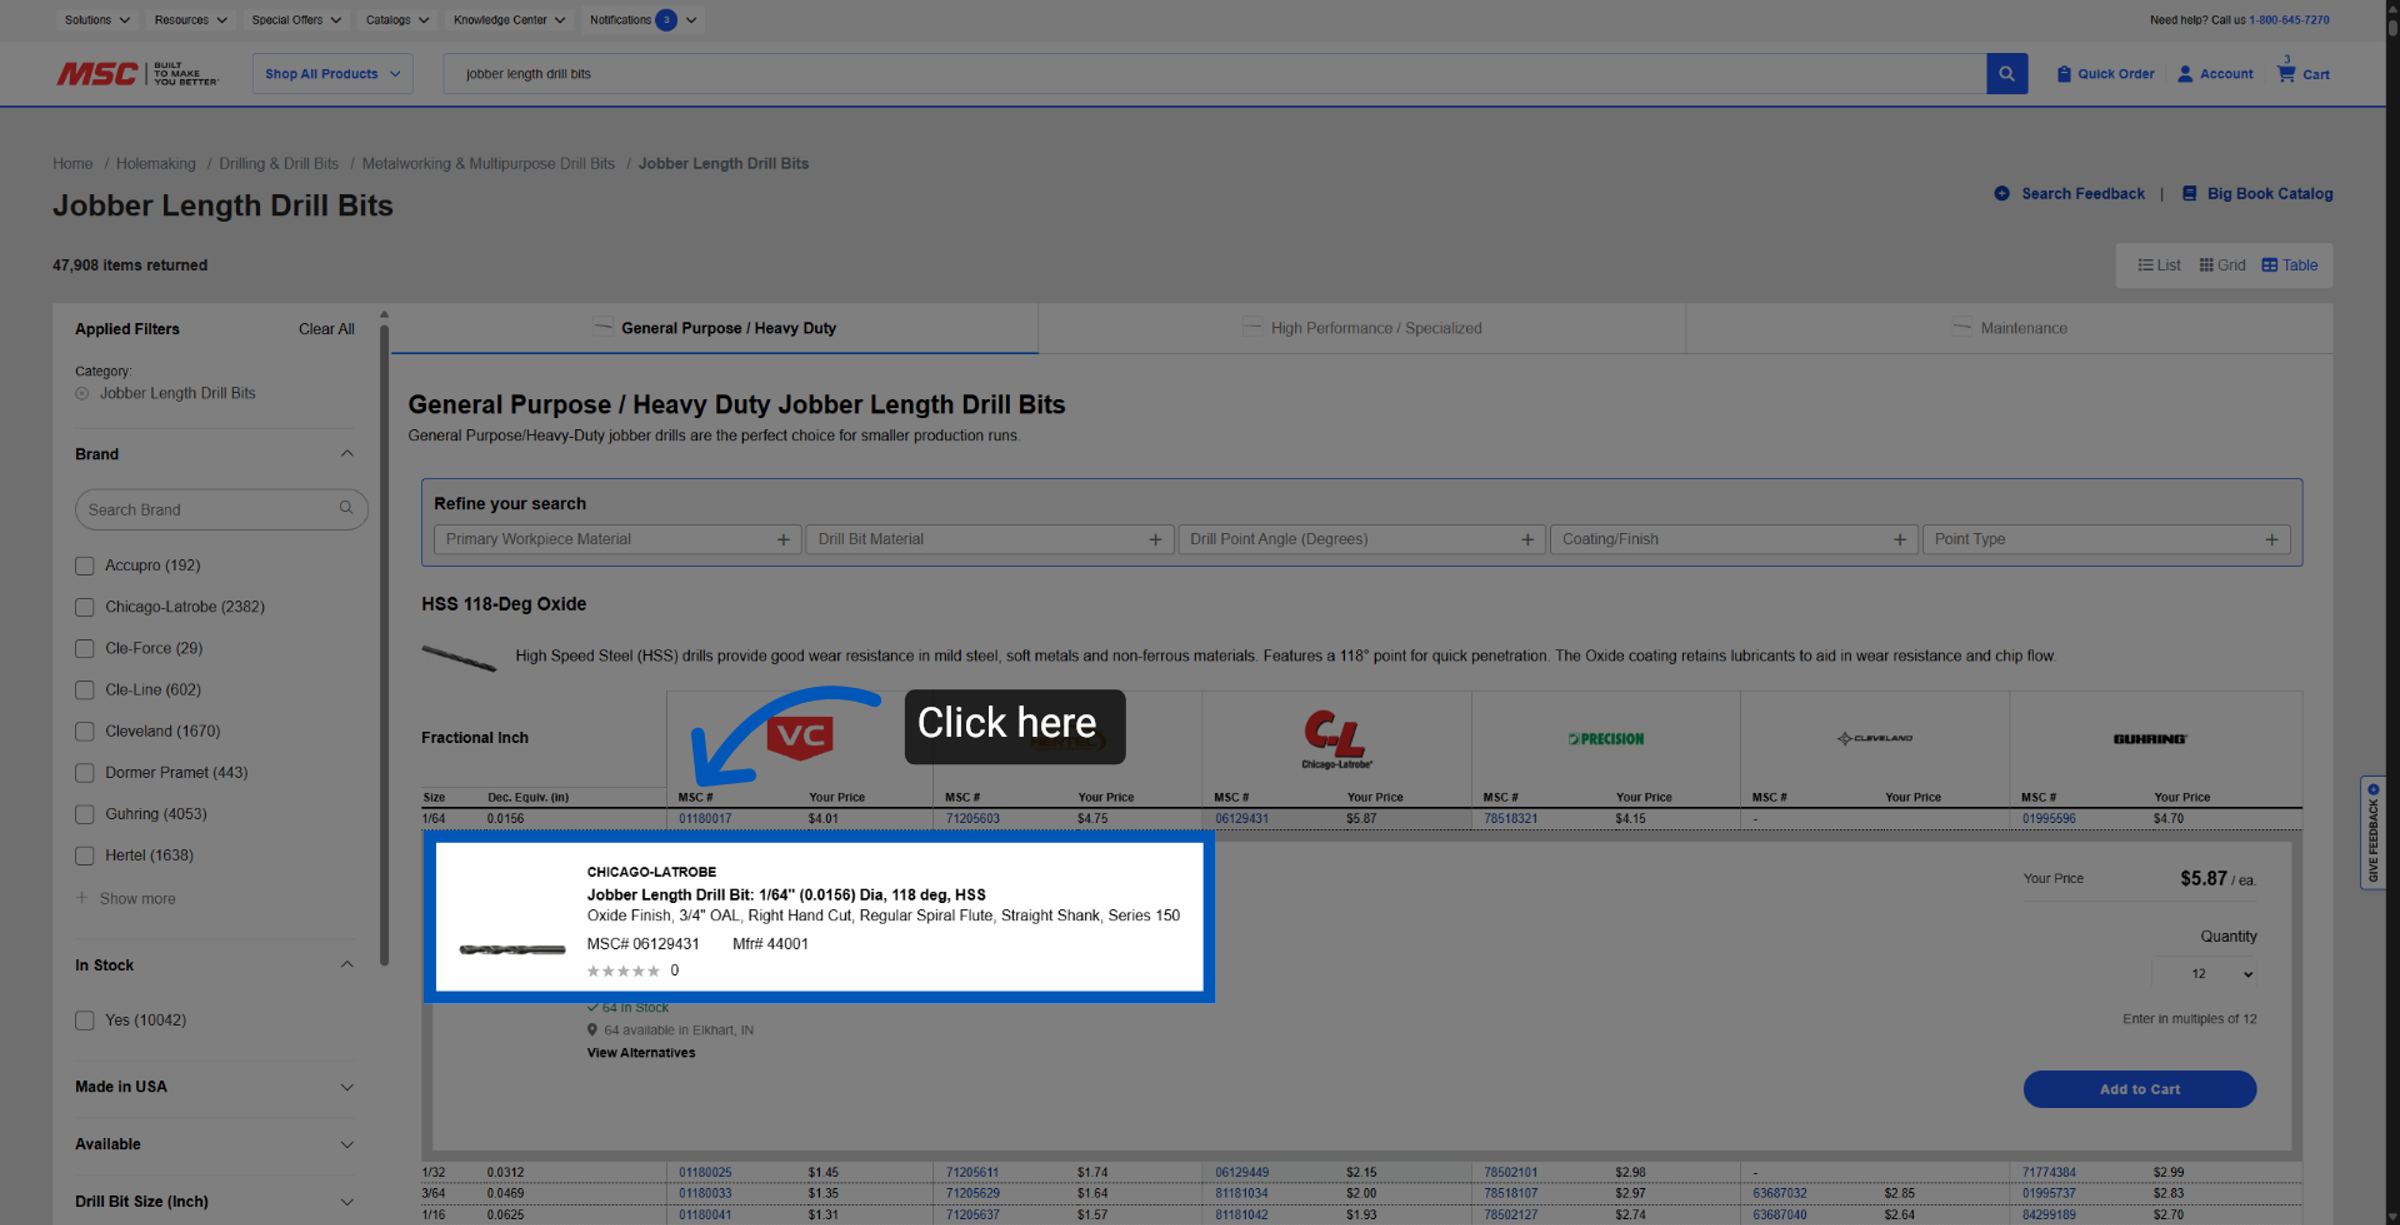Click plus icon on Point Type

click(x=2272, y=539)
